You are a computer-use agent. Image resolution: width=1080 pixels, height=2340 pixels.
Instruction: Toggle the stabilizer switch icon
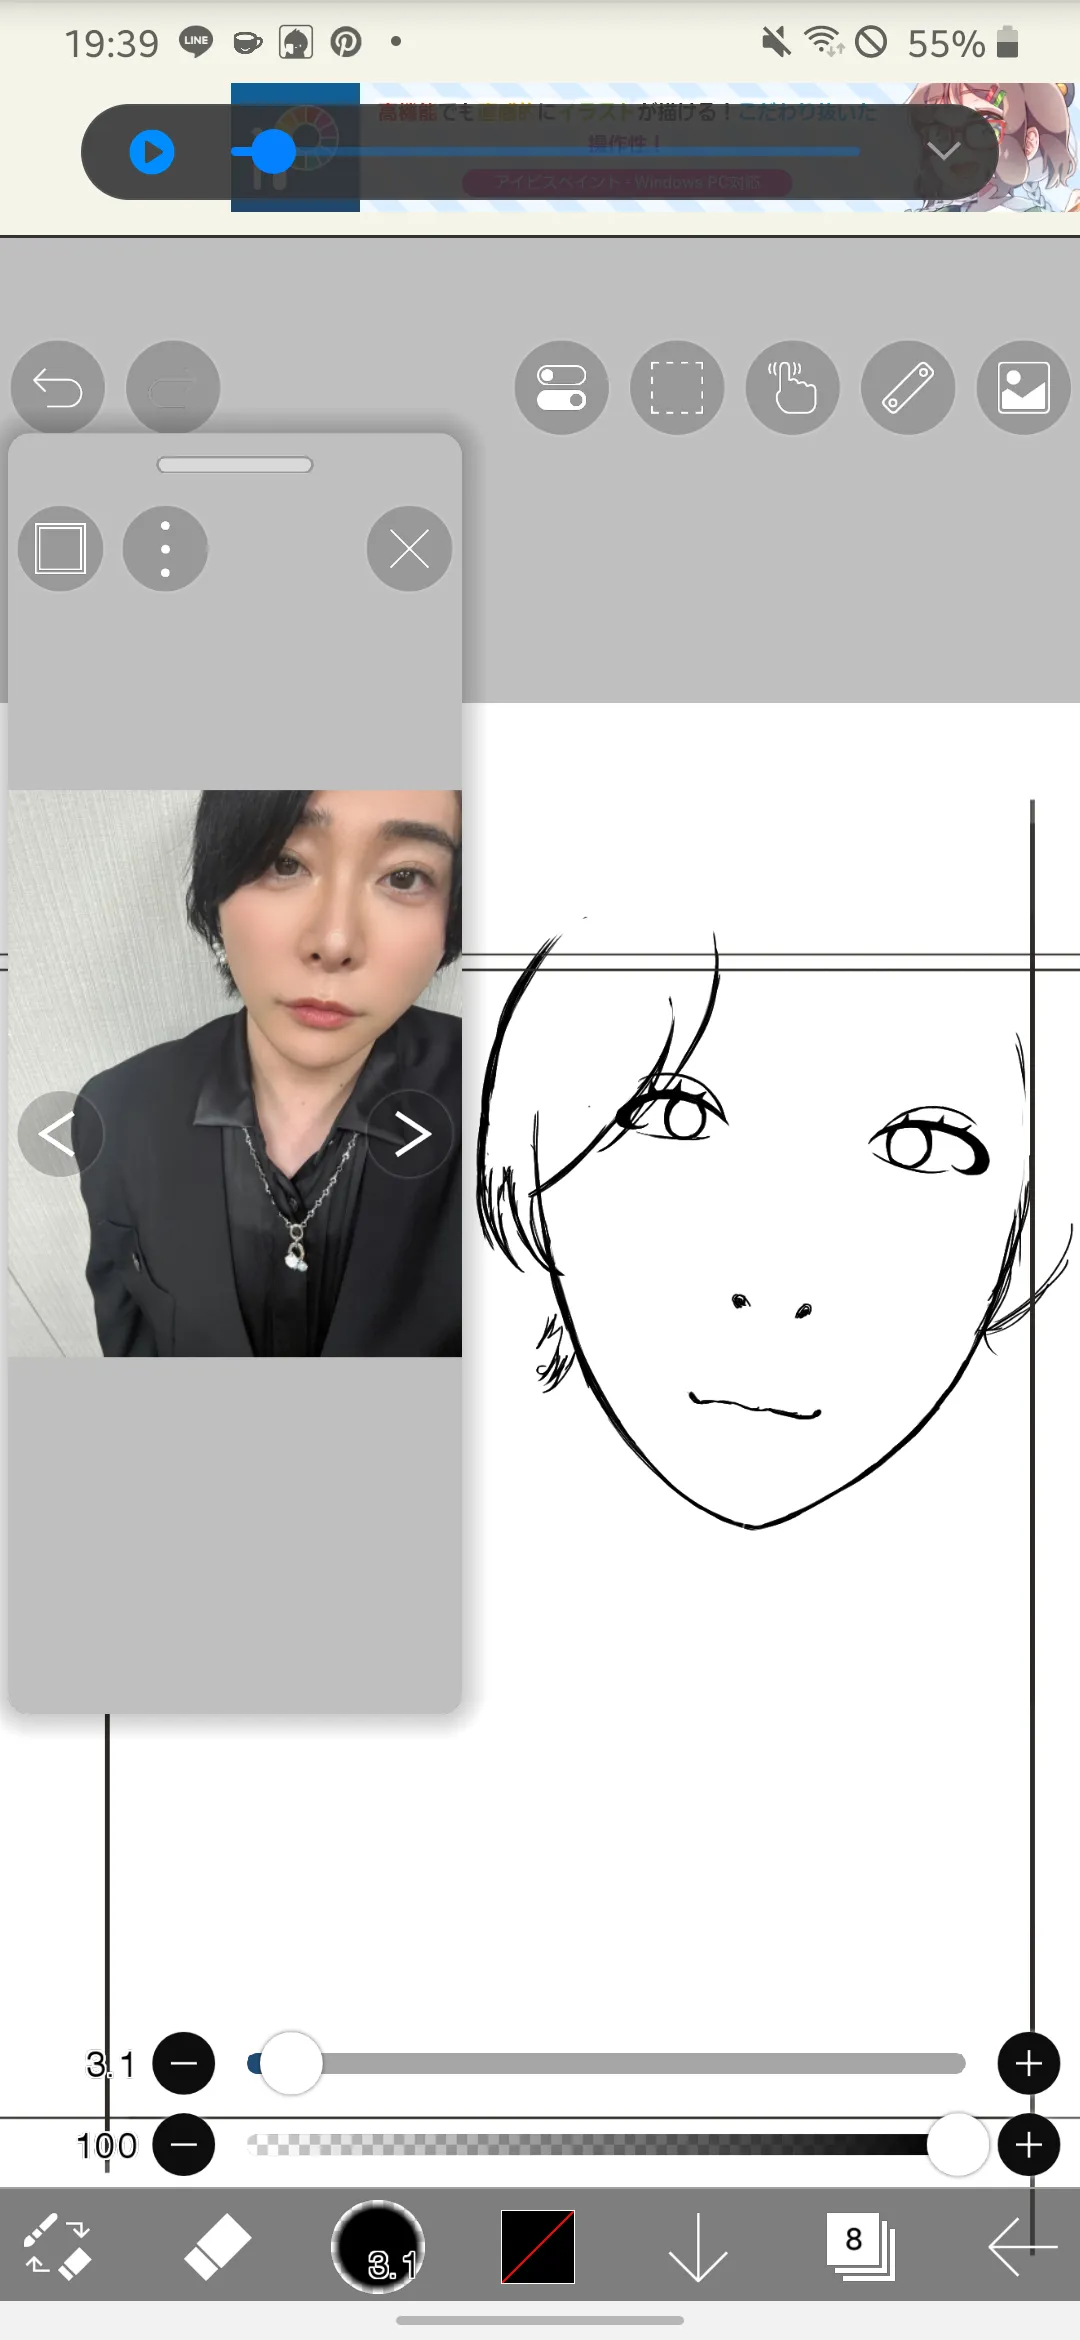[x=562, y=387]
